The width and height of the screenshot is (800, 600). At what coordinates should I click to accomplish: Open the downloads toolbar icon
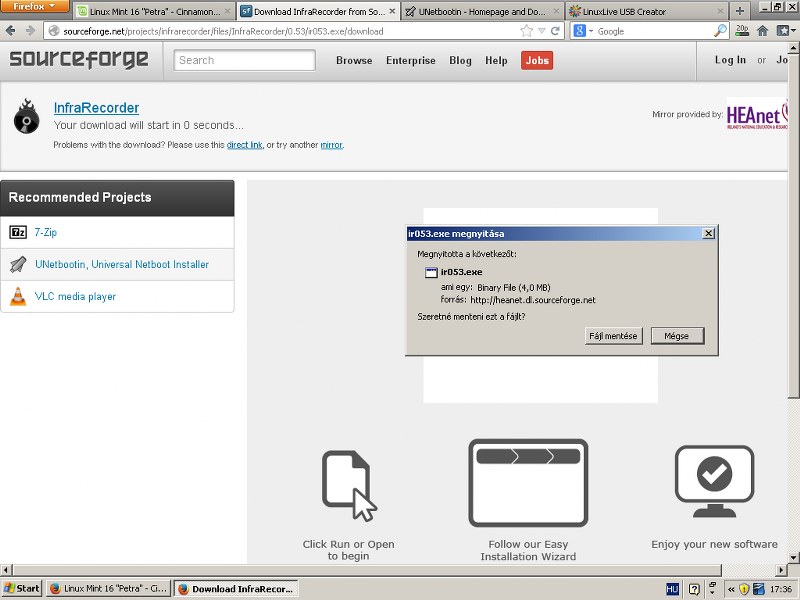pos(742,31)
